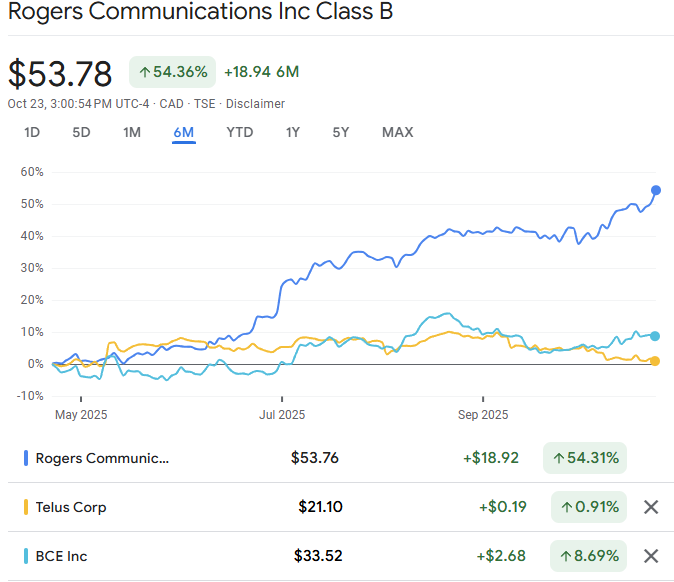
Task: Click the Rogers blue endpoint dot on chart
Action: 656,190
